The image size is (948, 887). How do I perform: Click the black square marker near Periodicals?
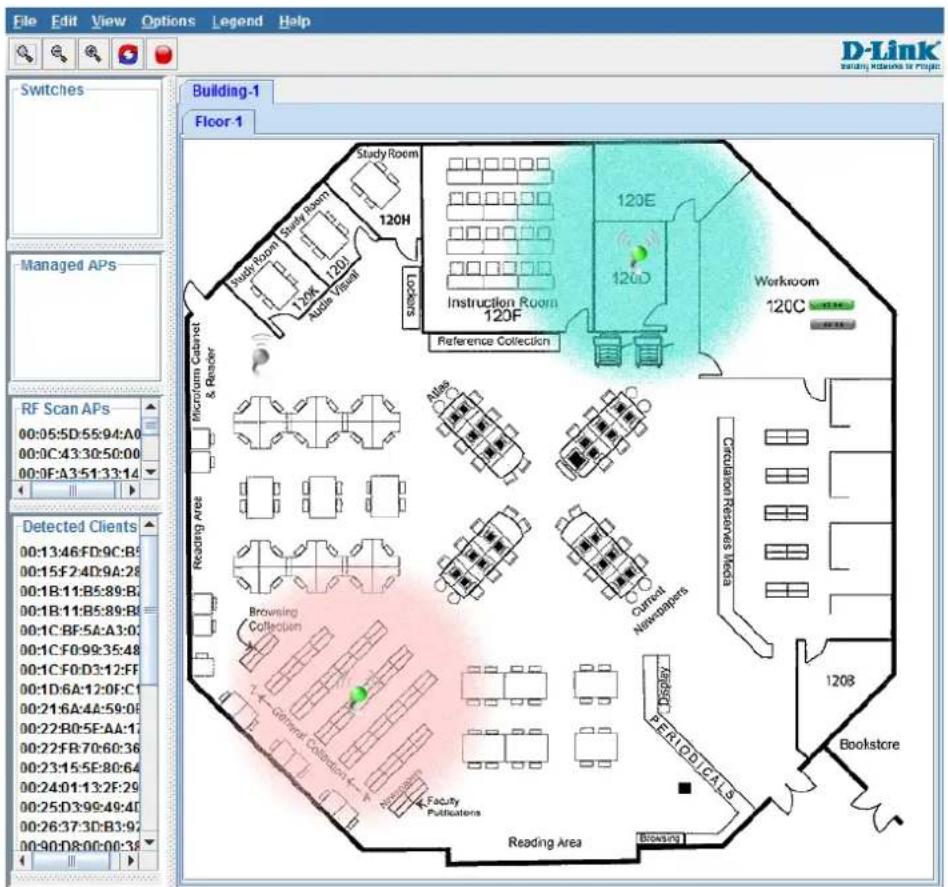click(x=684, y=788)
